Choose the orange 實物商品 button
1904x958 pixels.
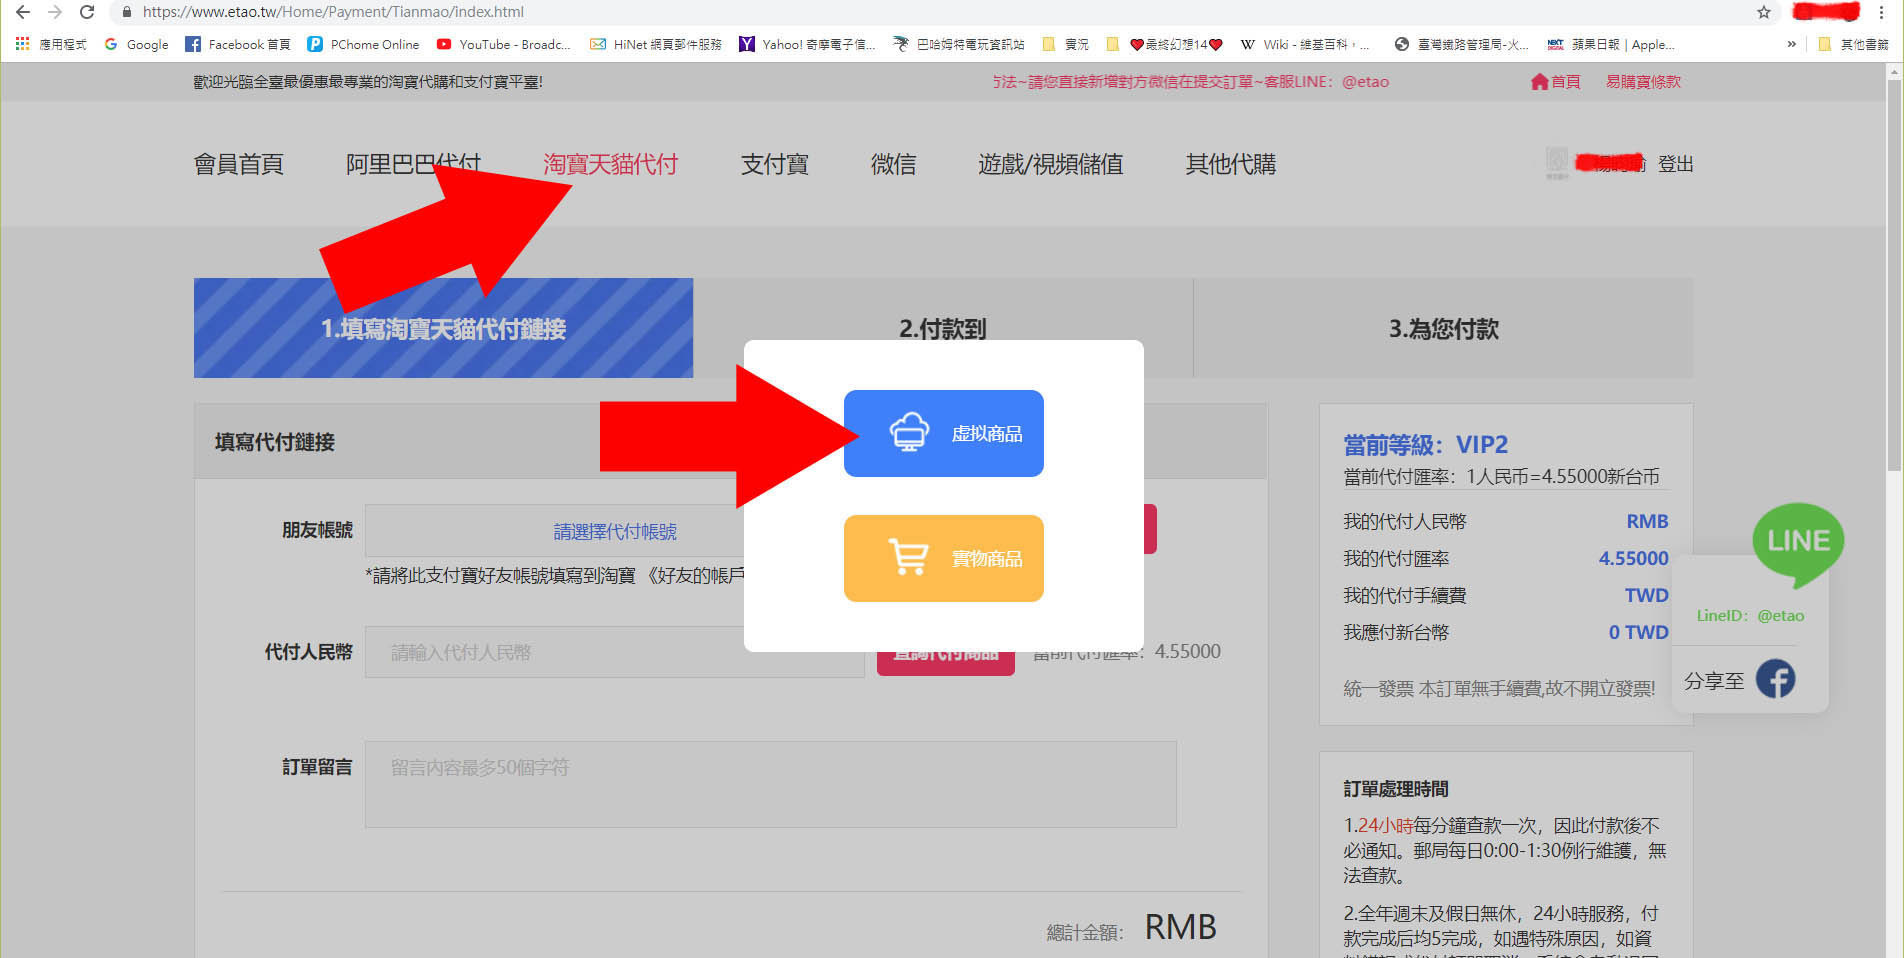pyautogui.click(x=943, y=558)
